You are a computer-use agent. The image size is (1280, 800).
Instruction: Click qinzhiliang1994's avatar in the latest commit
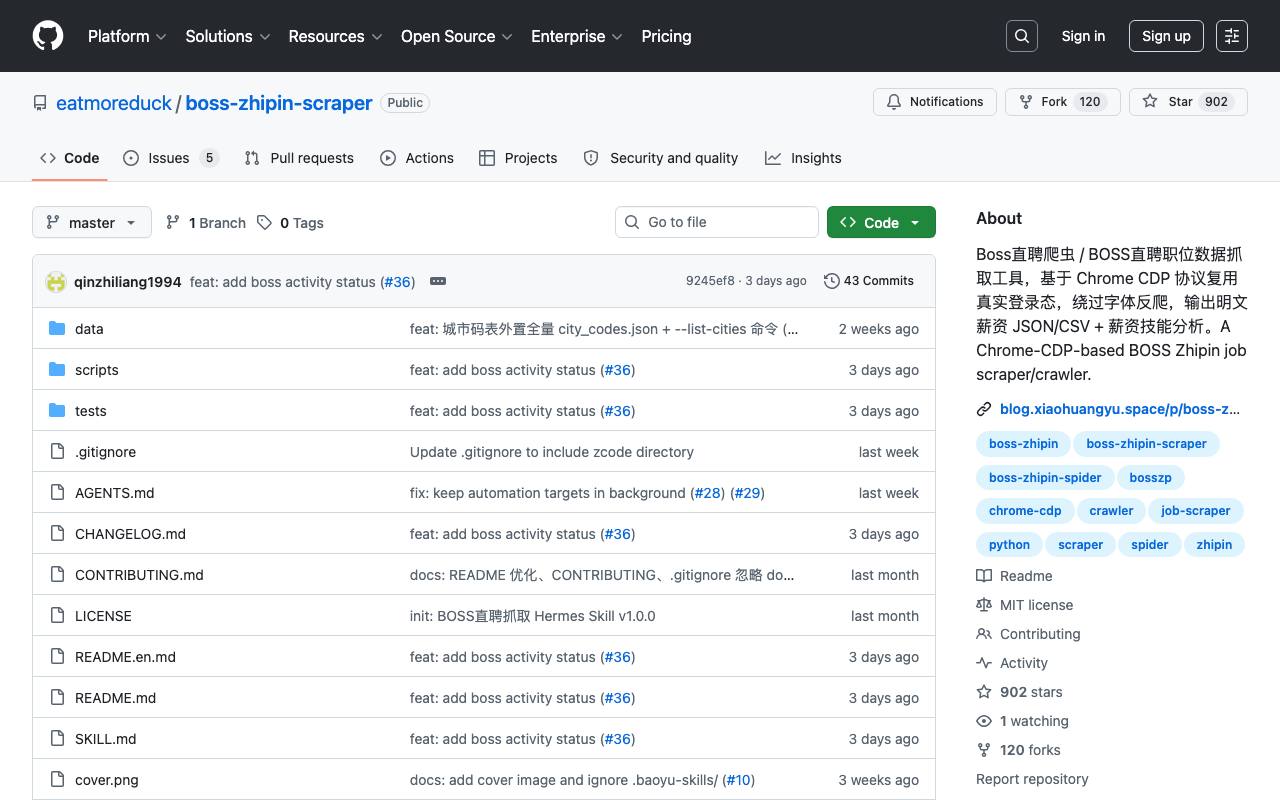(x=56, y=282)
